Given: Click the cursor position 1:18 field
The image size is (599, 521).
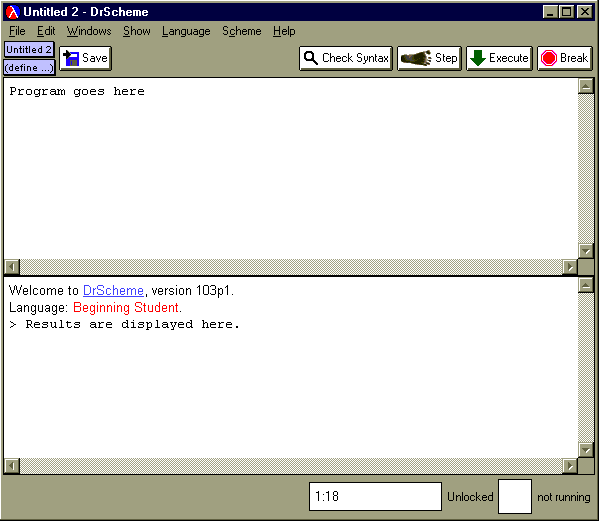Looking at the screenshot, I should point(375,496).
